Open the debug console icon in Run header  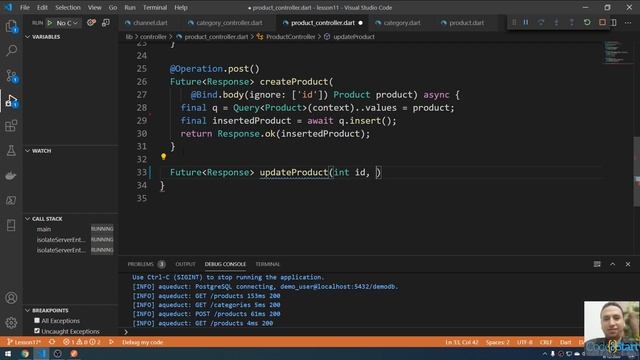pyautogui.click(x=106, y=23)
